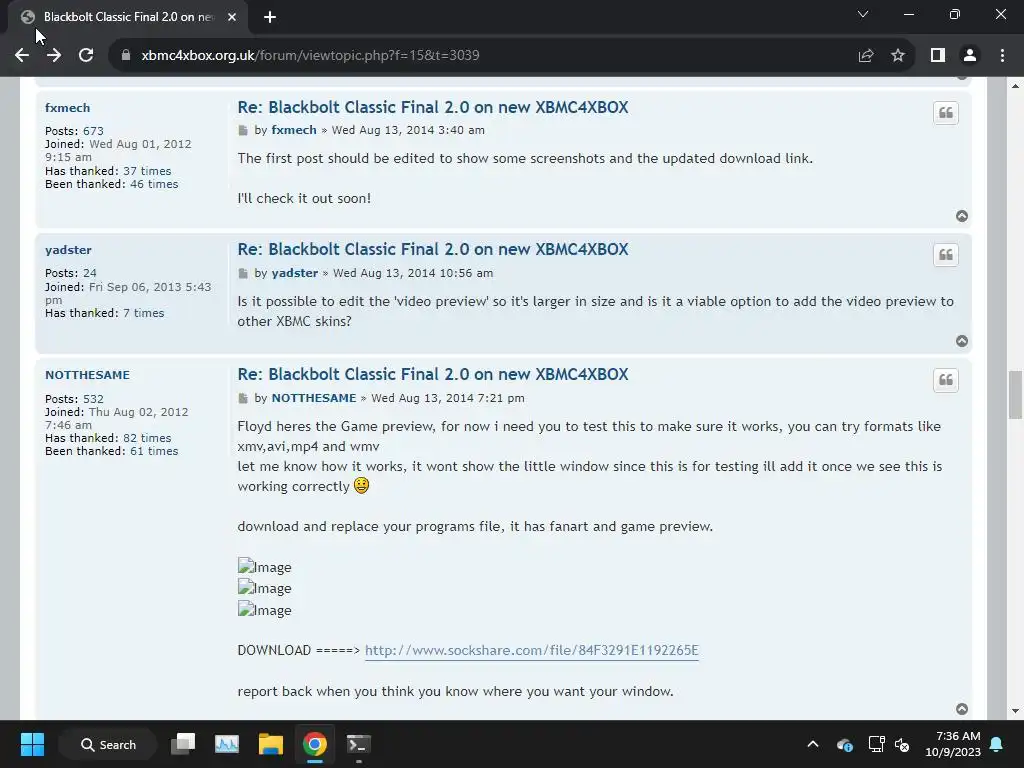
Task: View fxmech's 673 posts
Action: 93,131
